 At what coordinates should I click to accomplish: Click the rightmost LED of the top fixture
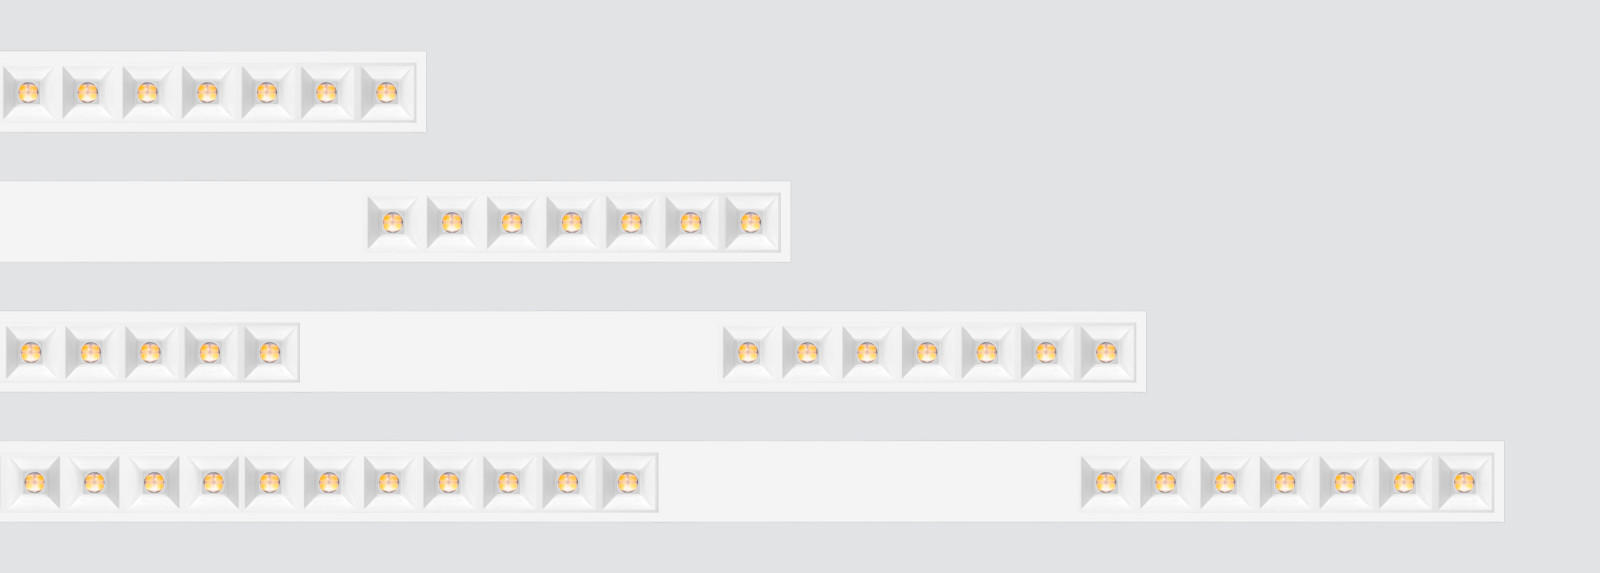point(386,93)
